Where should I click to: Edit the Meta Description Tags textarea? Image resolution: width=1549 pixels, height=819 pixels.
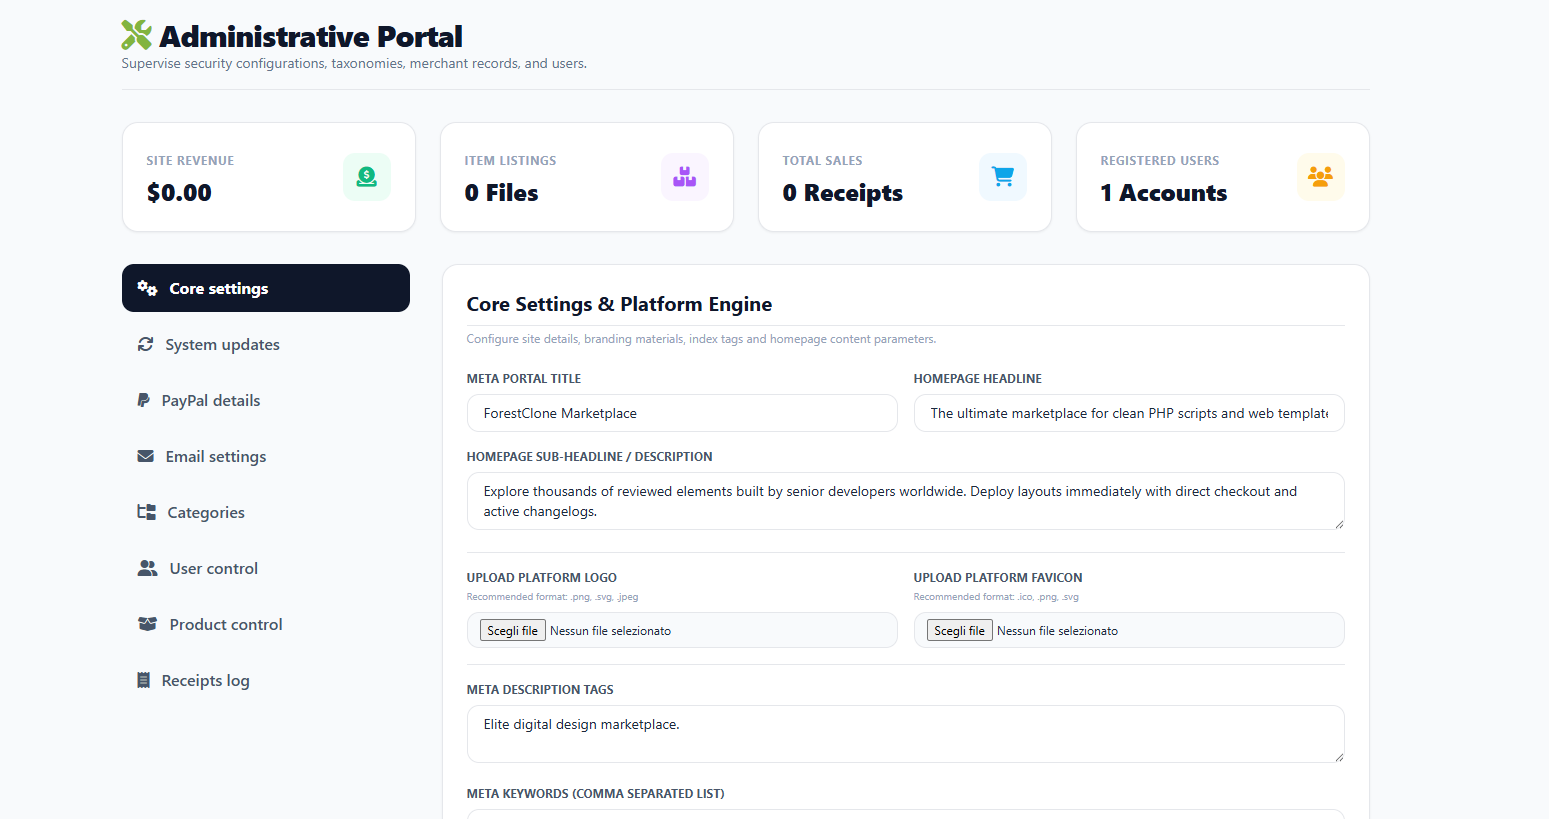[906, 734]
